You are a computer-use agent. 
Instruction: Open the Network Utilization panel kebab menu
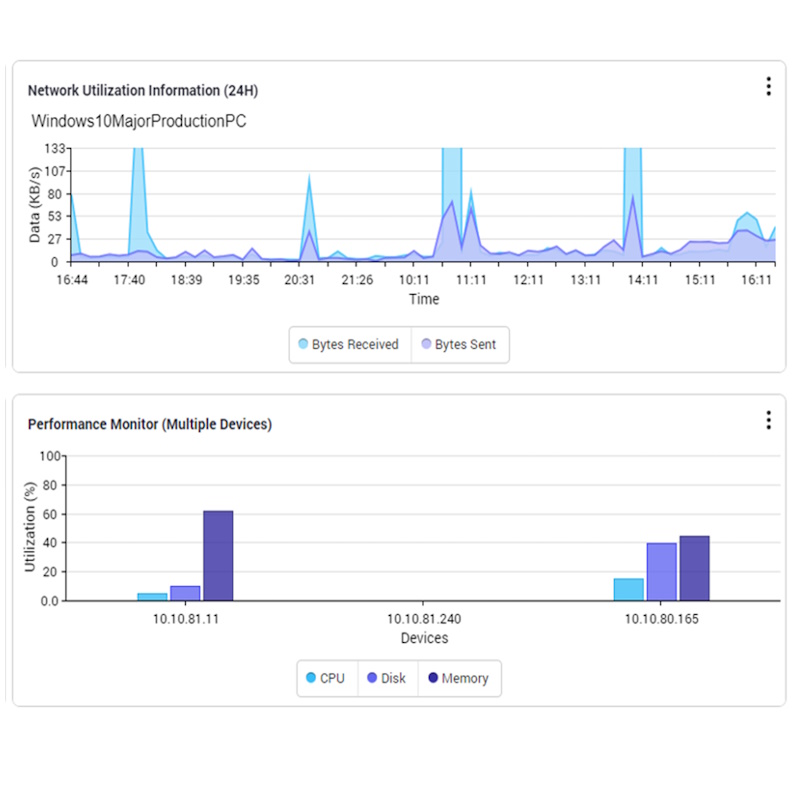pos(768,87)
